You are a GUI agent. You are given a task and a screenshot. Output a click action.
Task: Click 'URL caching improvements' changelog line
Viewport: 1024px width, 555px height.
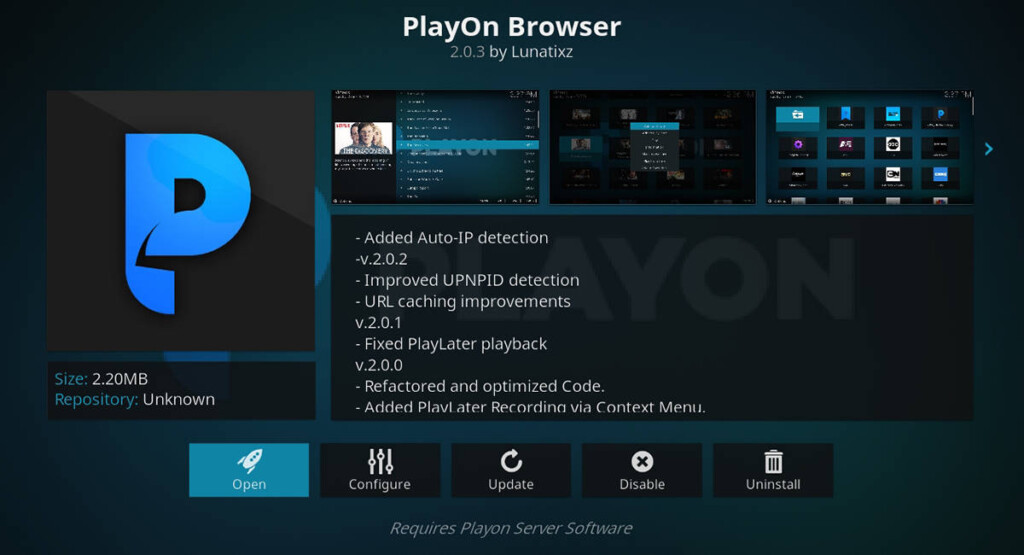click(x=463, y=301)
